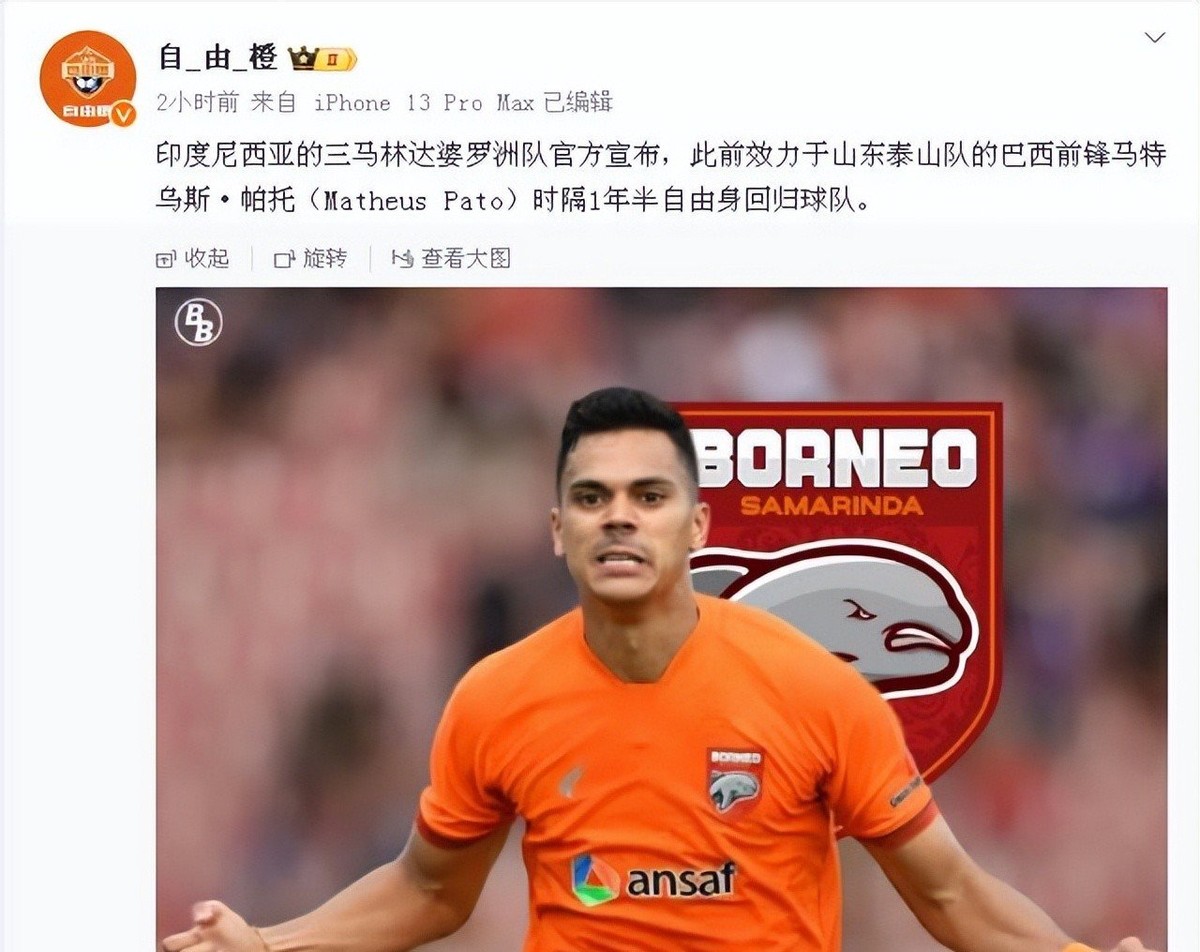
Task: Click the rotate icon before 旋转
Action: coord(285,259)
